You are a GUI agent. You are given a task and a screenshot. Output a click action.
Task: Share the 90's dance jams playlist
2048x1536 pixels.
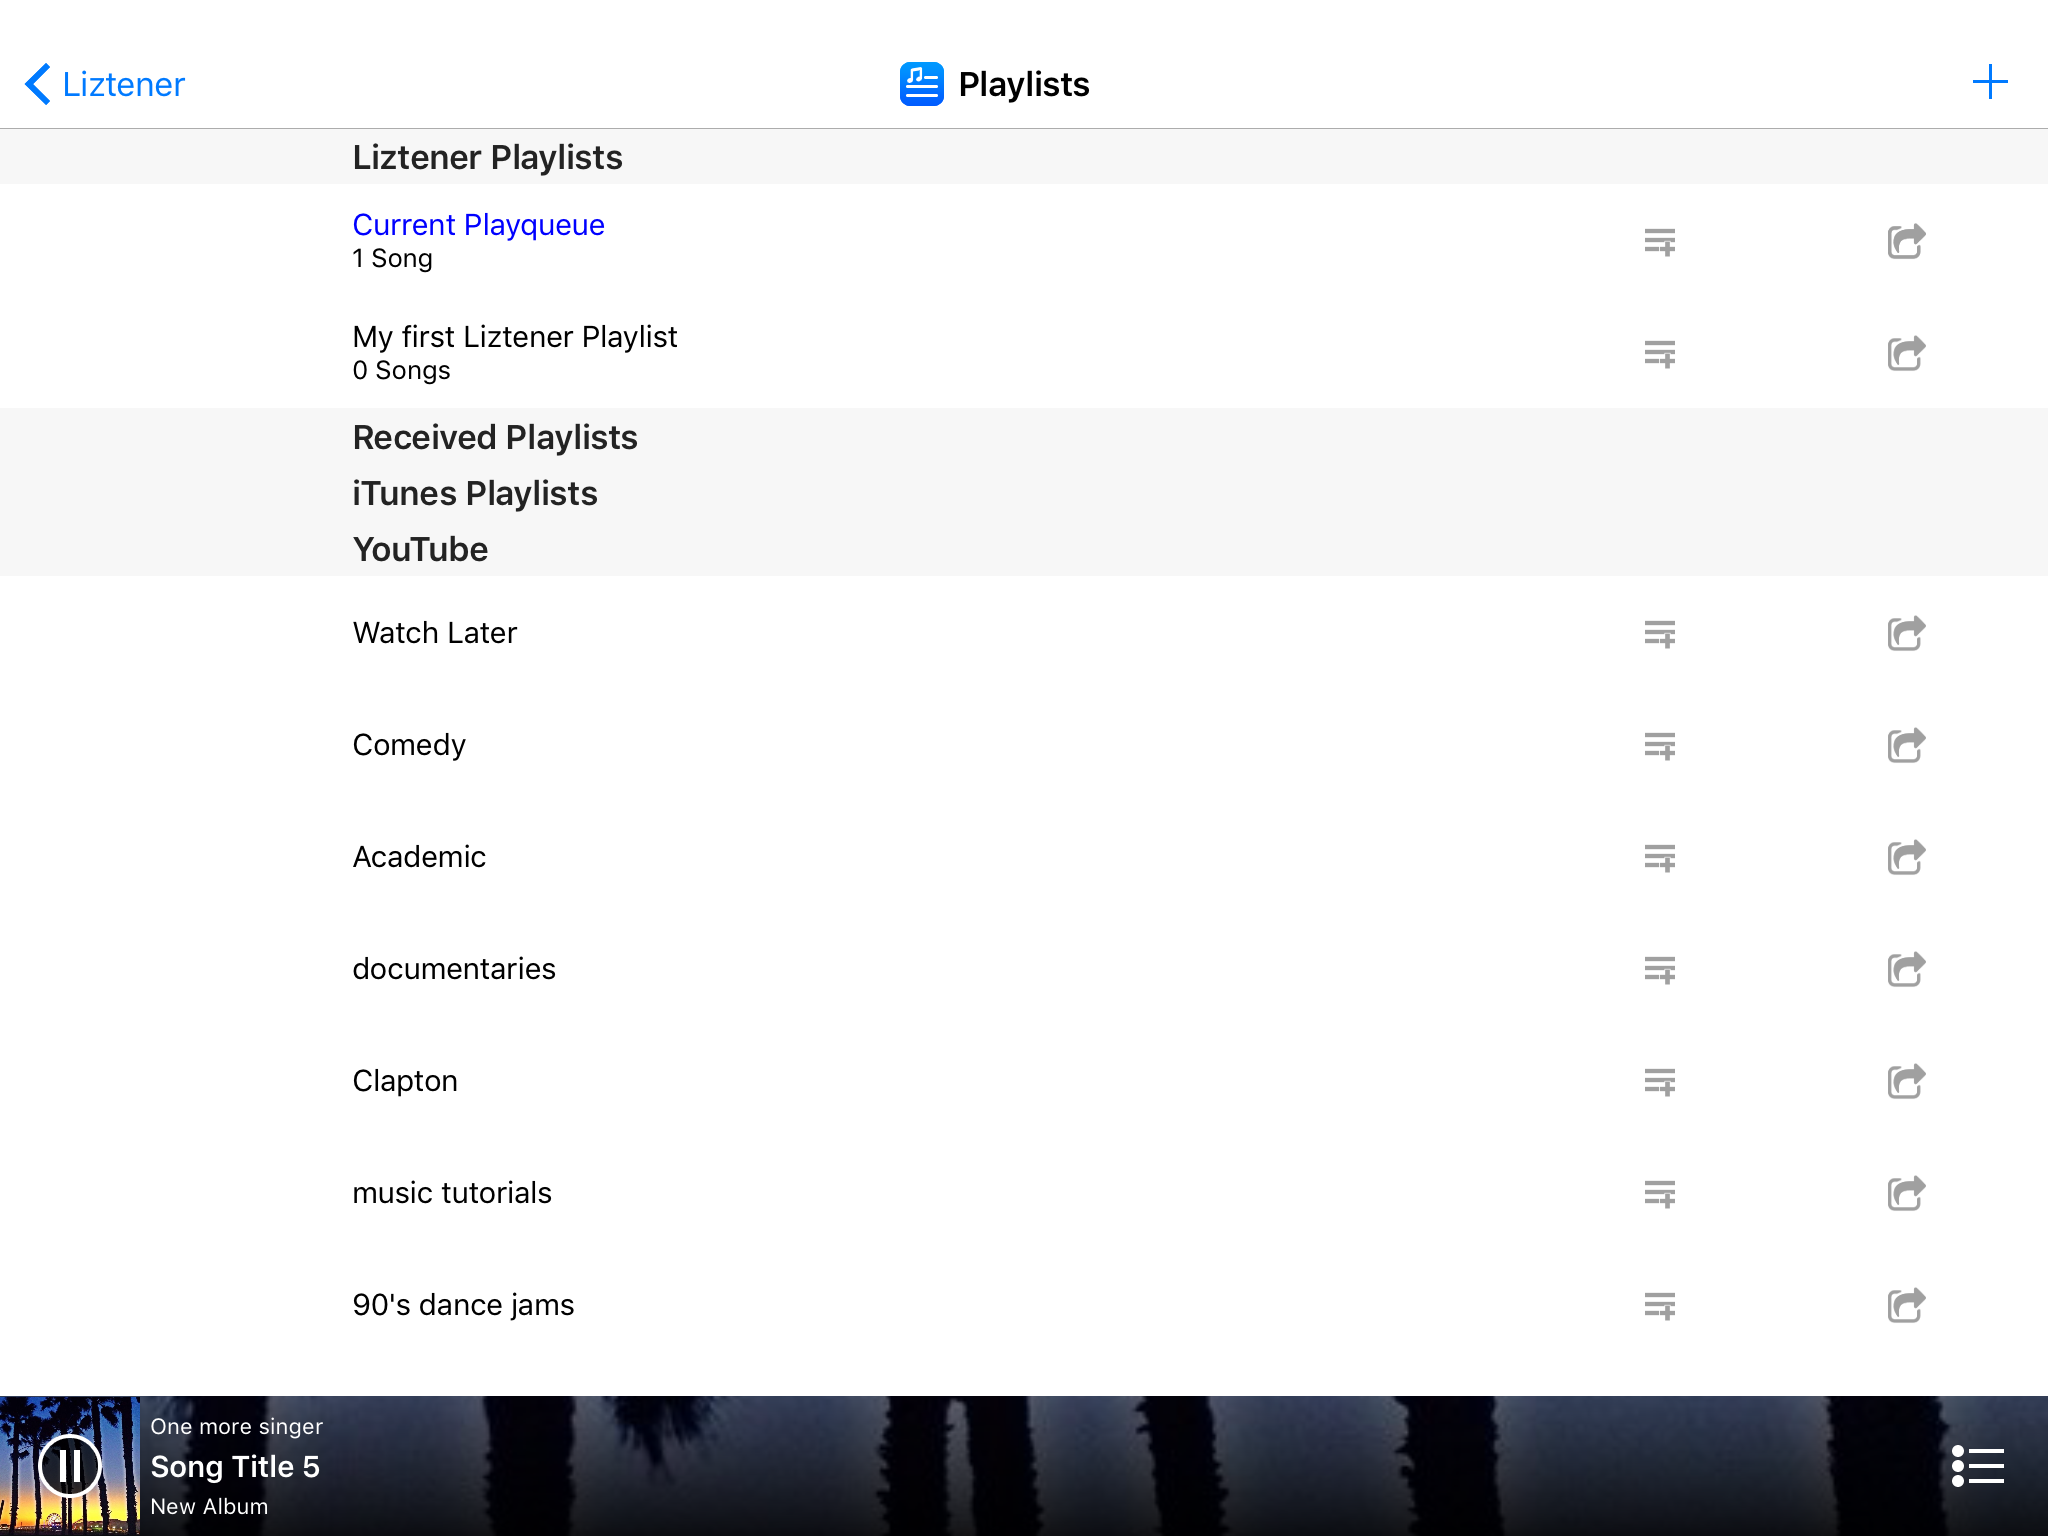(1906, 1305)
